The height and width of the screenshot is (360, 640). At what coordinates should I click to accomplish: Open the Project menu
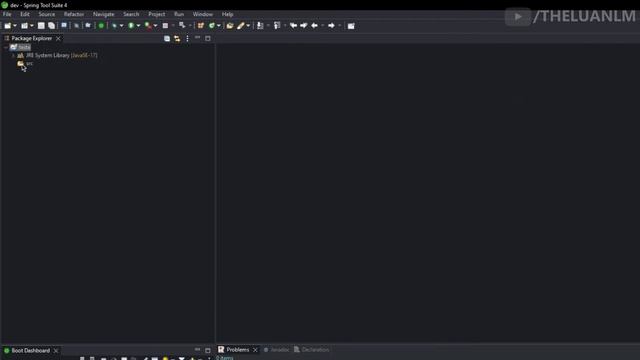[157, 14]
